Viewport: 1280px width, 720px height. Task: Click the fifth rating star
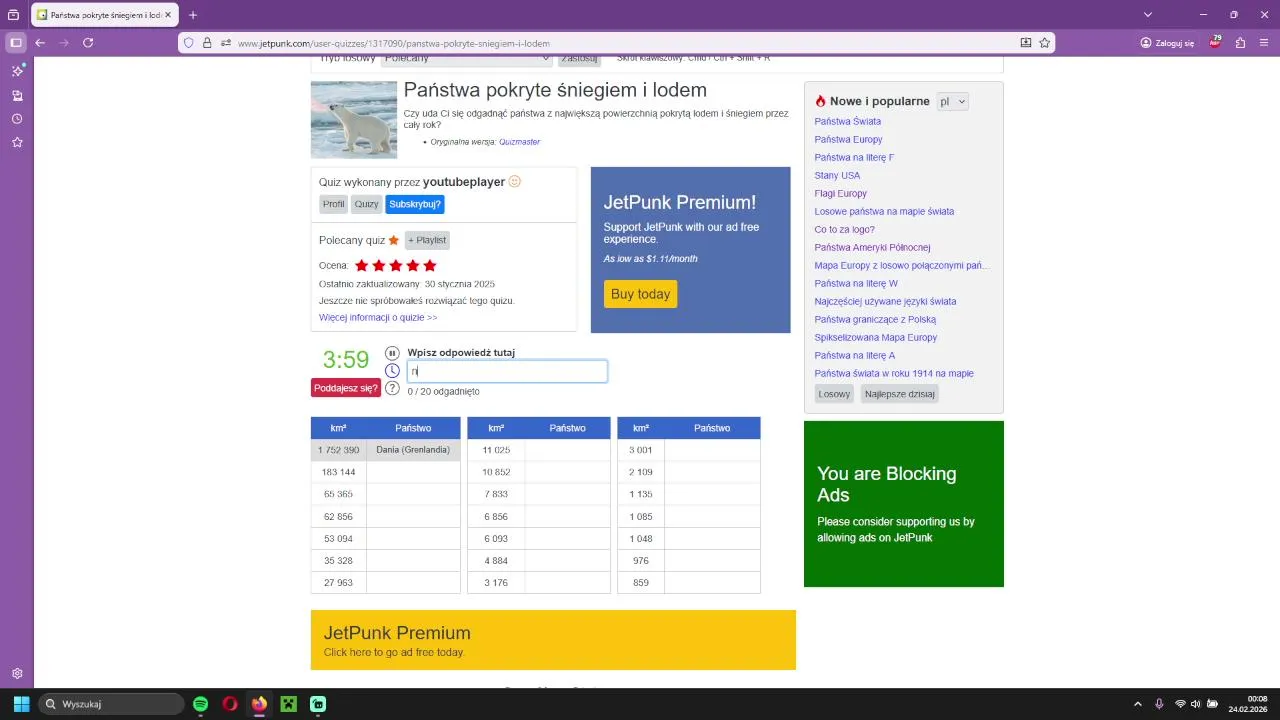click(430, 266)
